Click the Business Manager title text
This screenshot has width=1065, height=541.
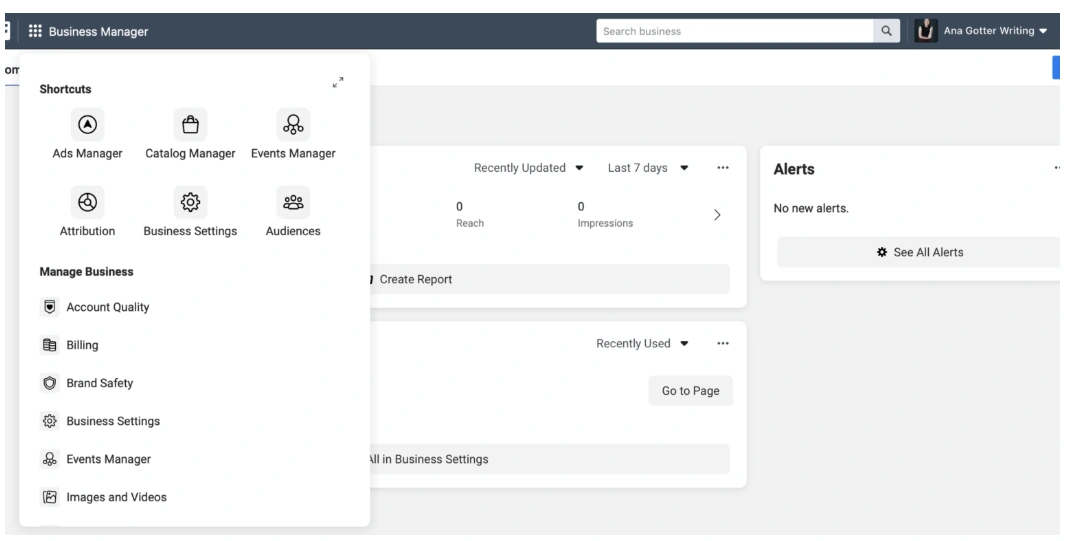pyautogui.click(x=98, y=31)
